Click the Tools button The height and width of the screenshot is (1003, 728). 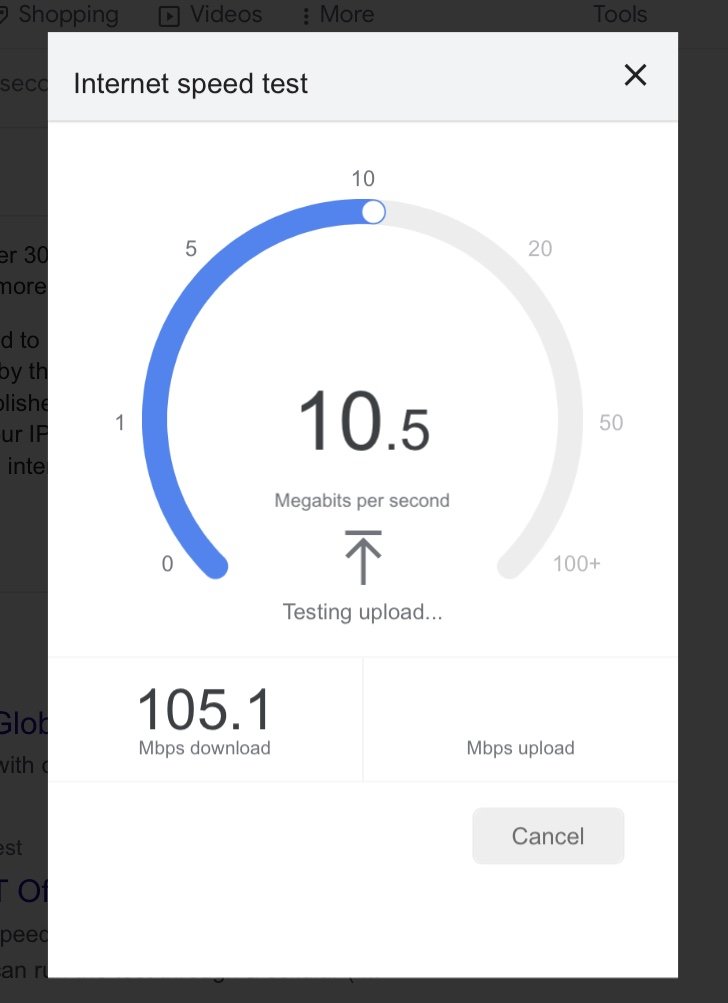click(620, 14)
